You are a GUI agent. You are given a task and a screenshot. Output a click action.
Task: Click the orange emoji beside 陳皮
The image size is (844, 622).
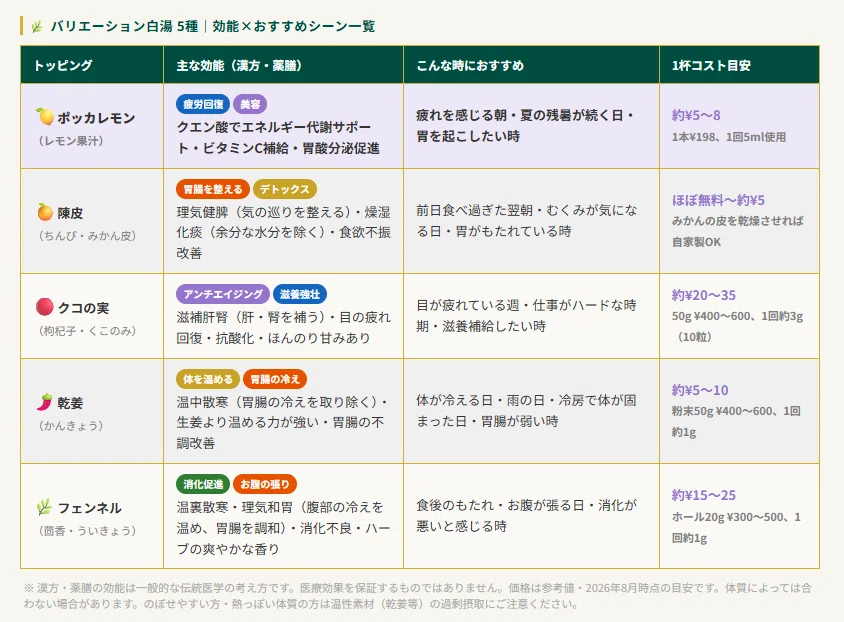click(45, 212)
